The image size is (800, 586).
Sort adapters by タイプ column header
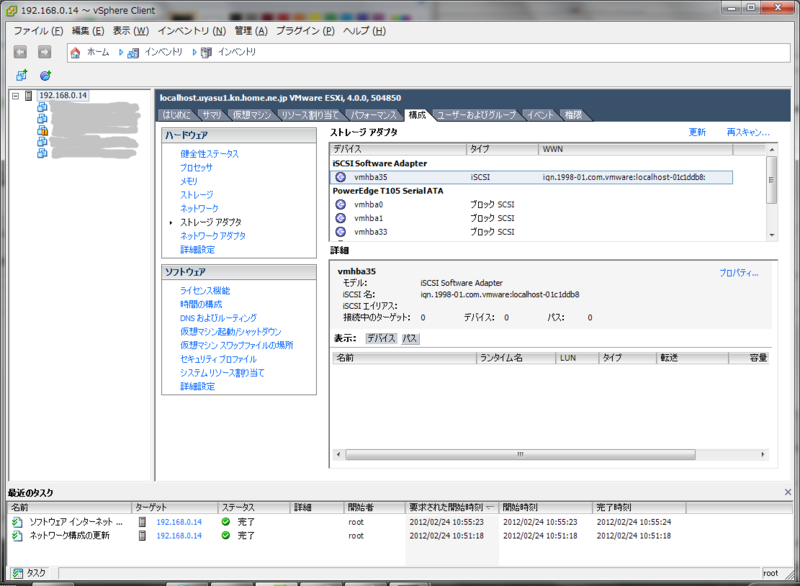[502, 149]
